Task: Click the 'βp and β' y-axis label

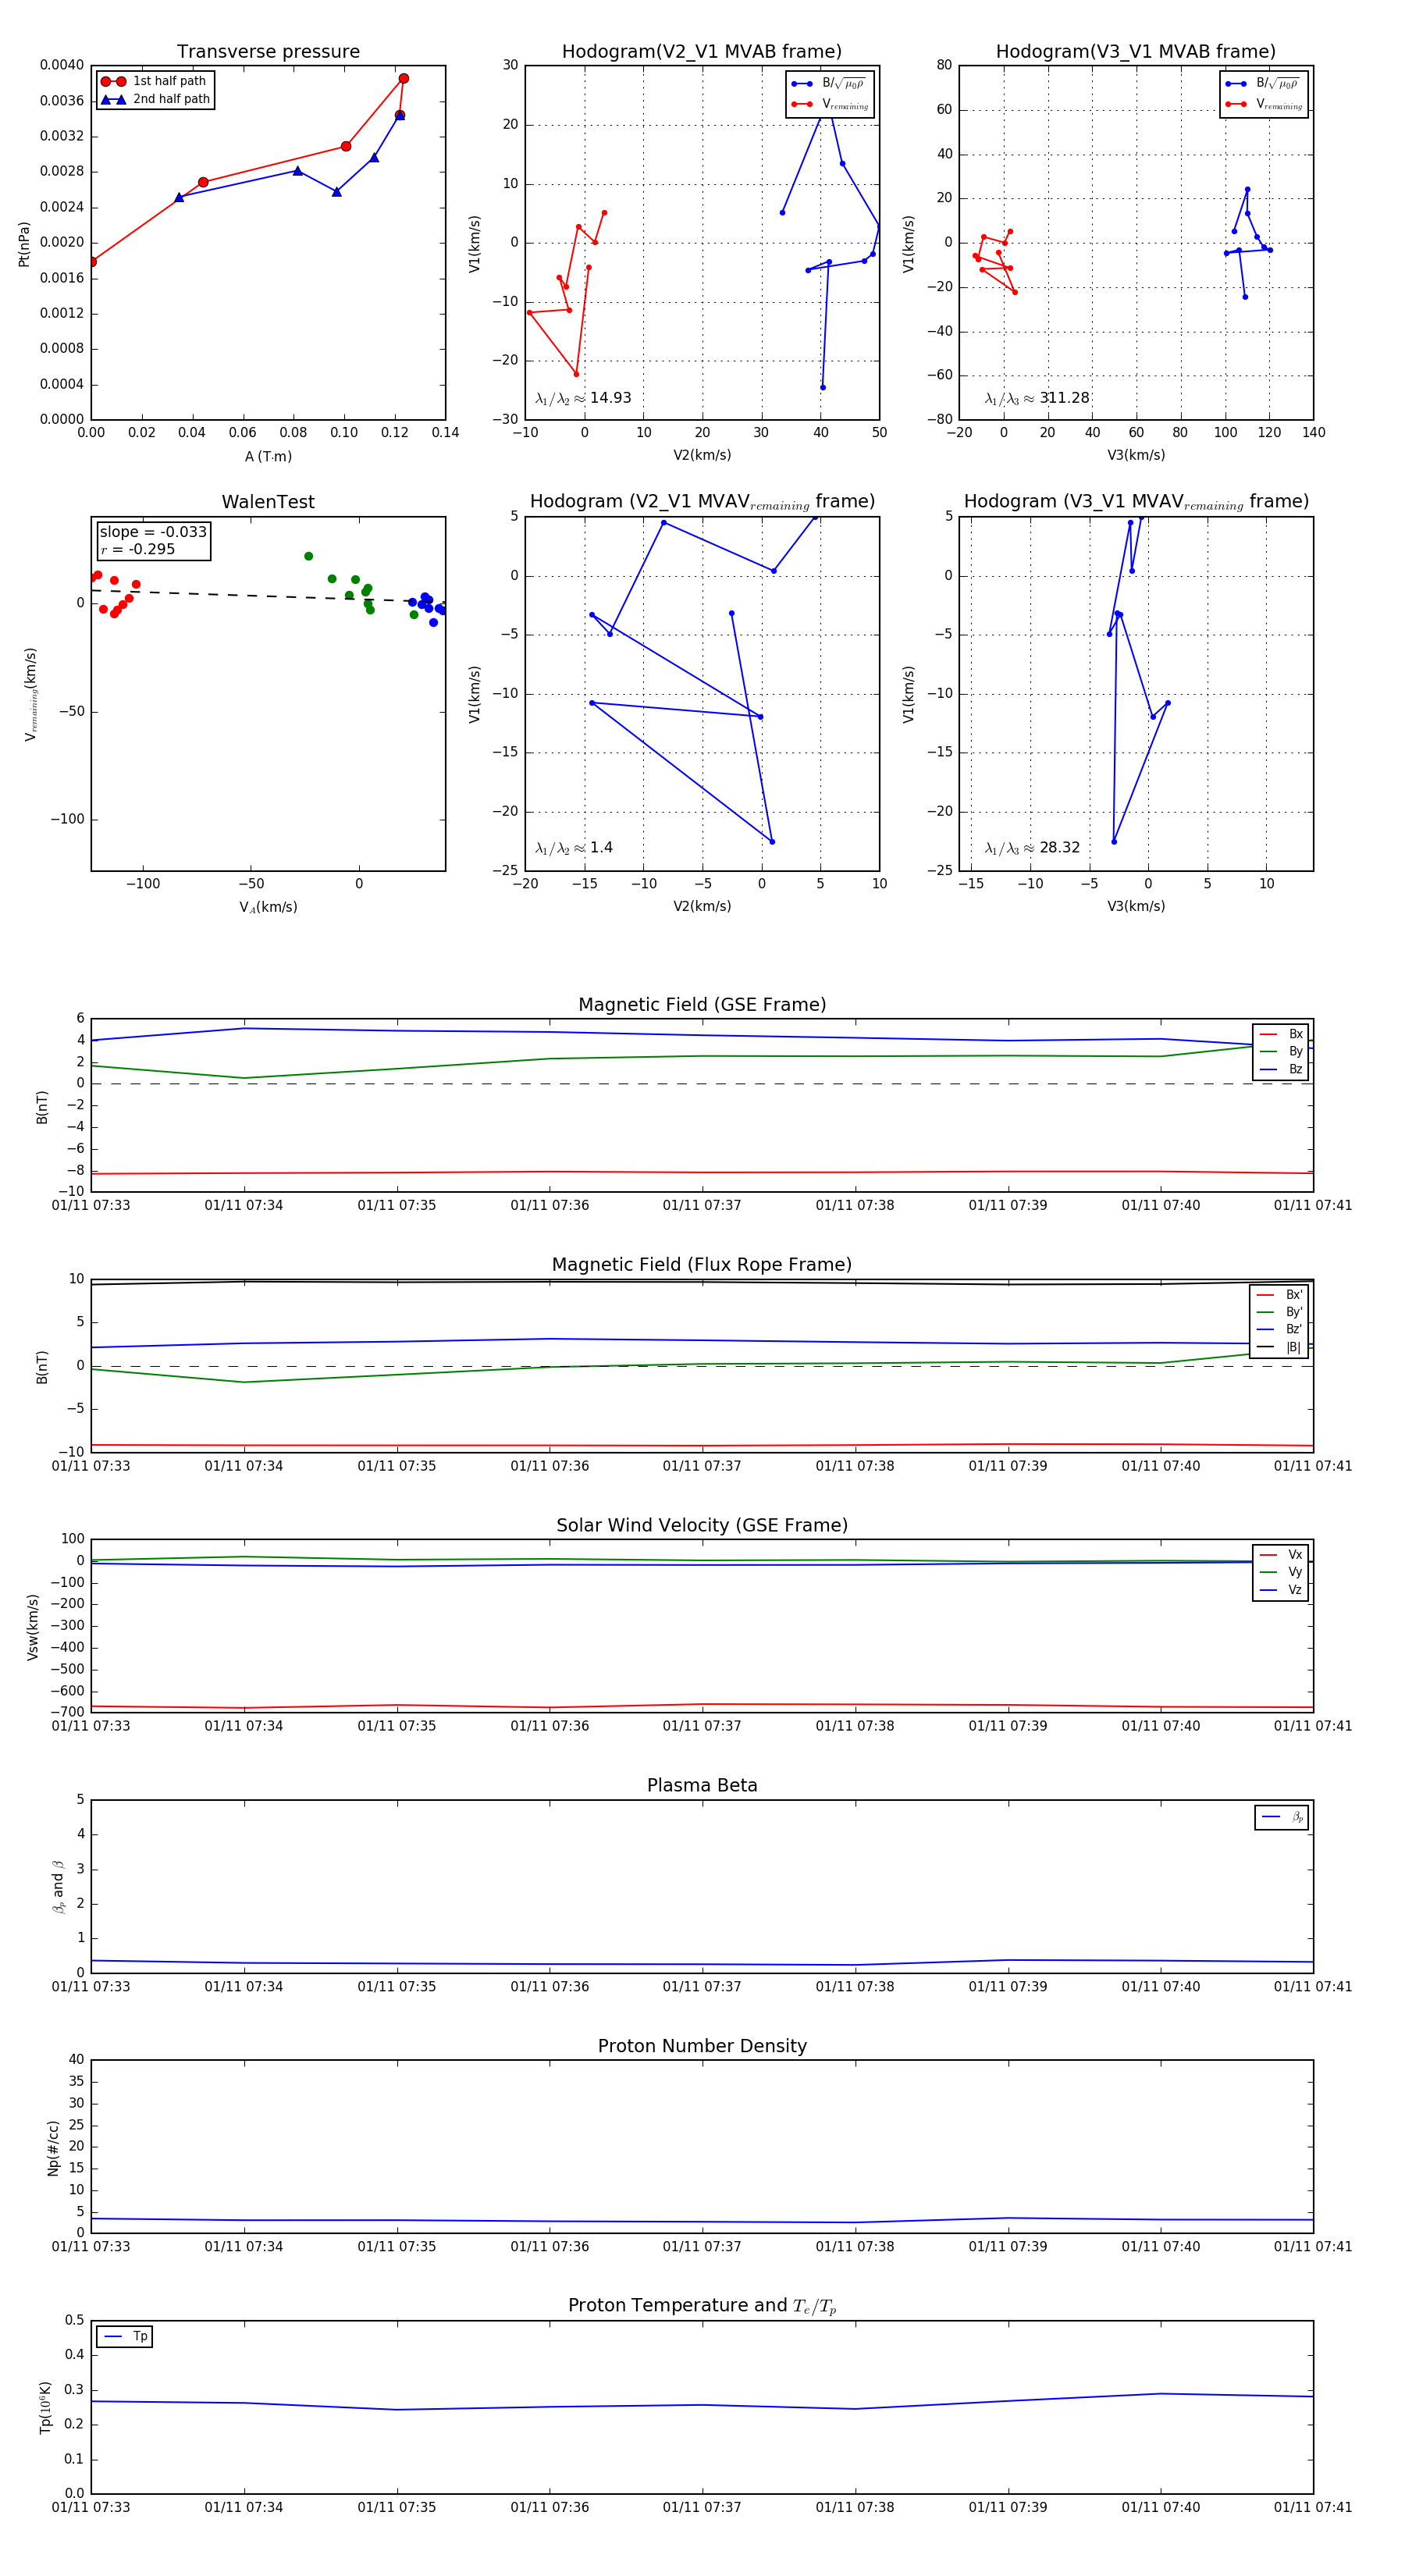Action: (58, 1886)
